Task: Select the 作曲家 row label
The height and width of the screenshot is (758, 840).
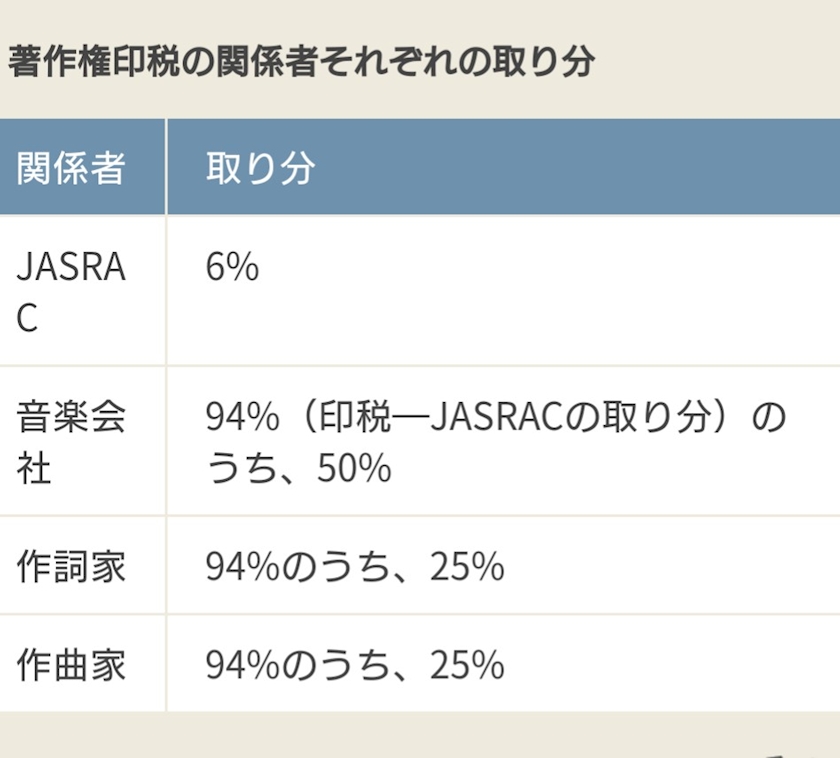Action: [71, 665]
